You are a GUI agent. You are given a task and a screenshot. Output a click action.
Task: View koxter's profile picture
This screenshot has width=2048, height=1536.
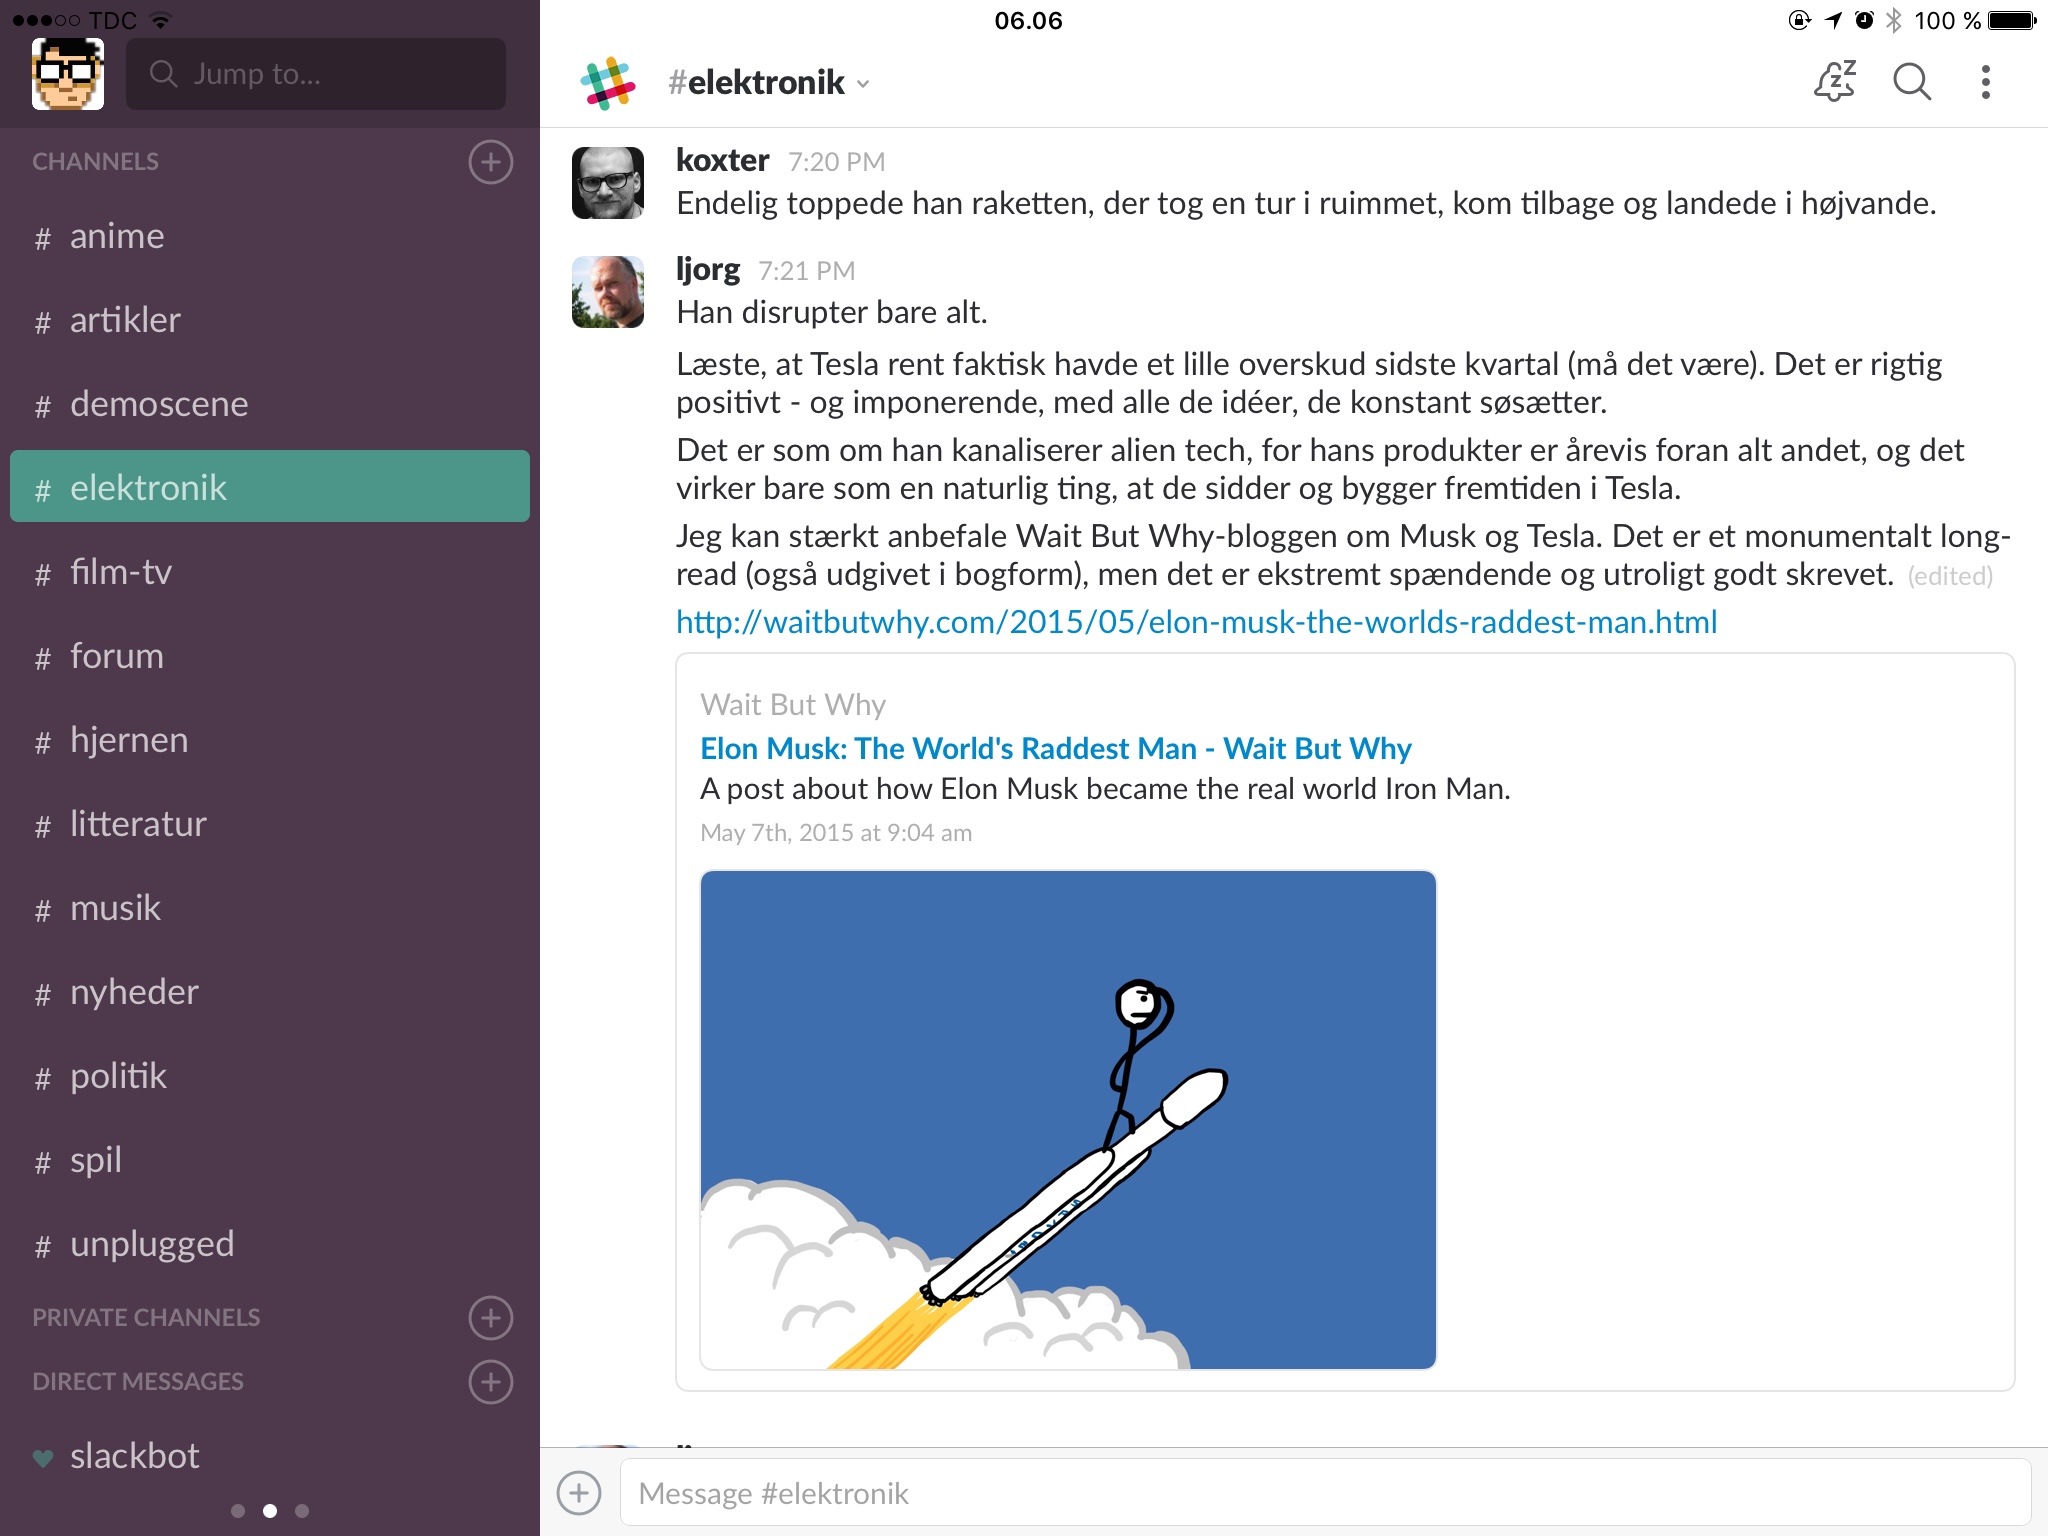[x=608, y=183]
